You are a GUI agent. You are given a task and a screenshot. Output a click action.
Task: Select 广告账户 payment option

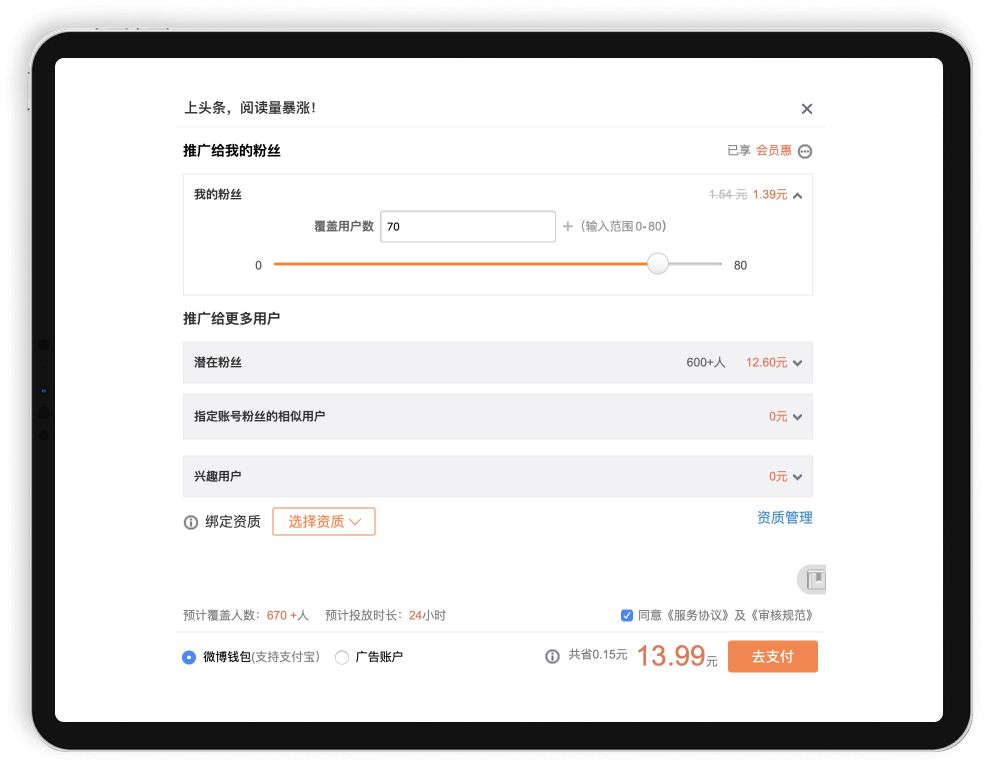[342, 657]
